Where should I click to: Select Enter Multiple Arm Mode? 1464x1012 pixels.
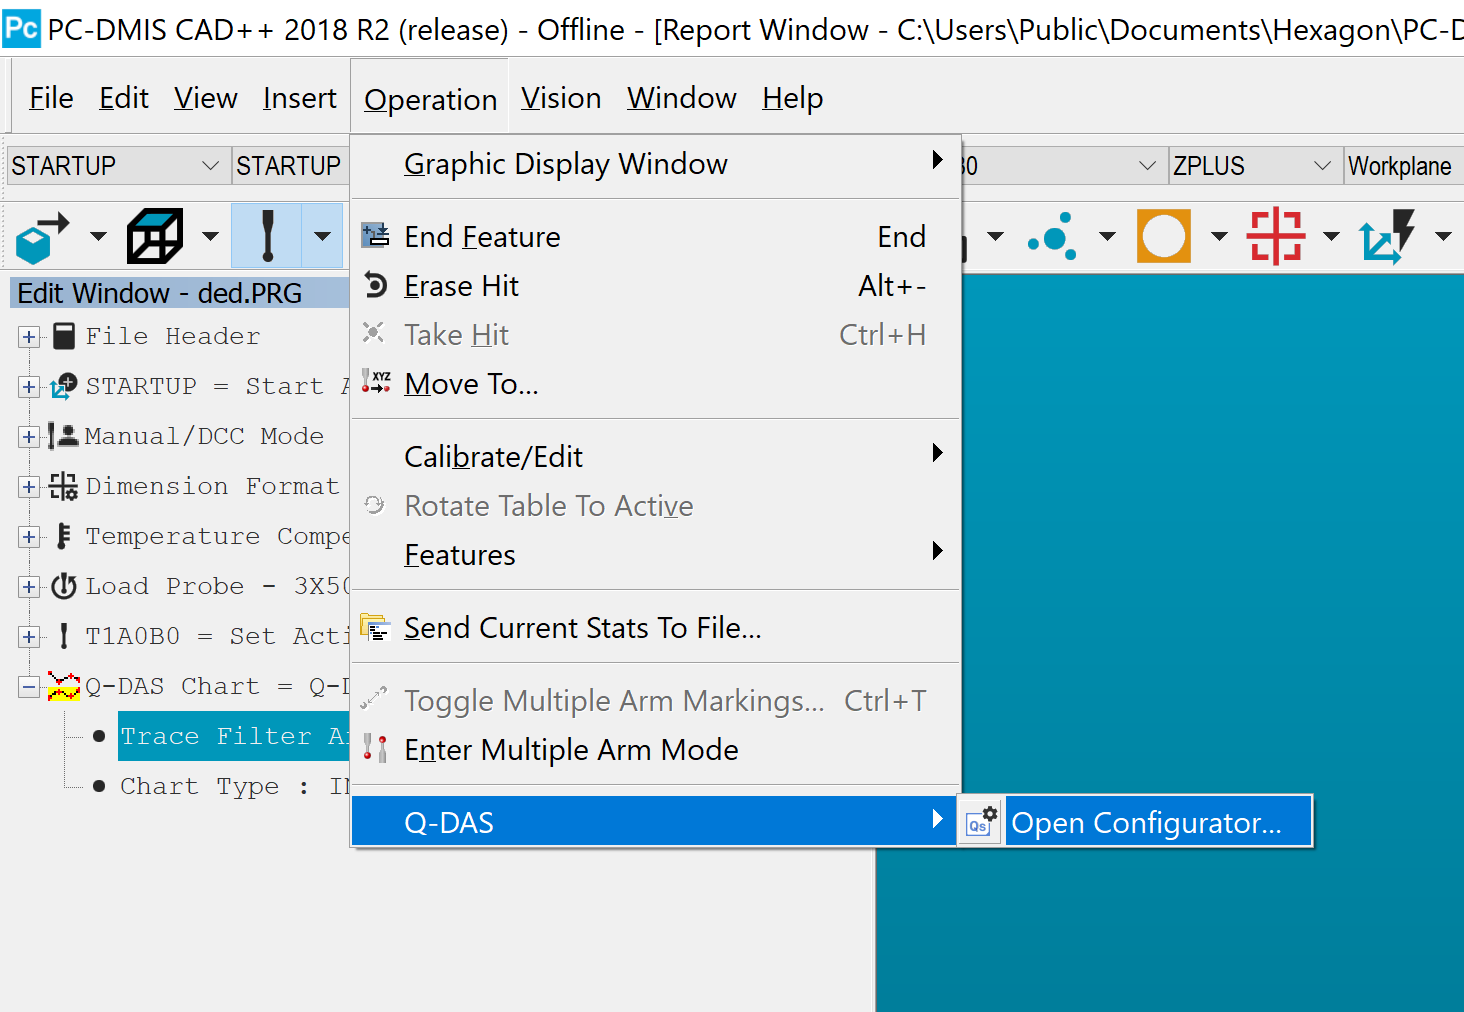point(571,749)
